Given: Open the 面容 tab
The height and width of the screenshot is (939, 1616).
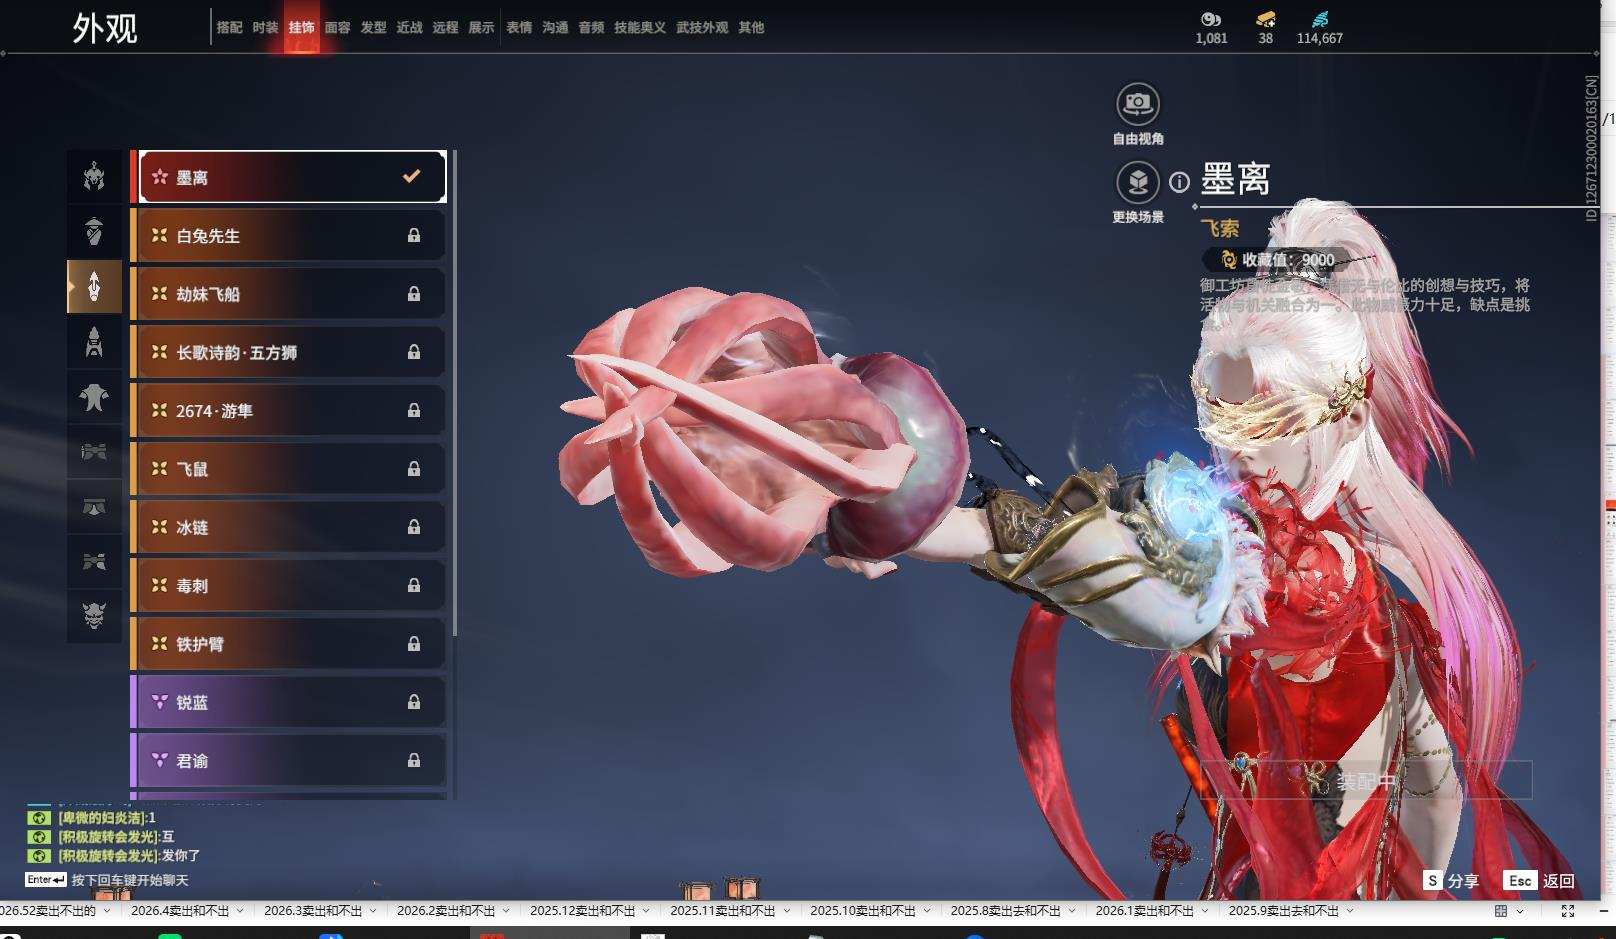Looking at the screenshot, I should (337, 28).
